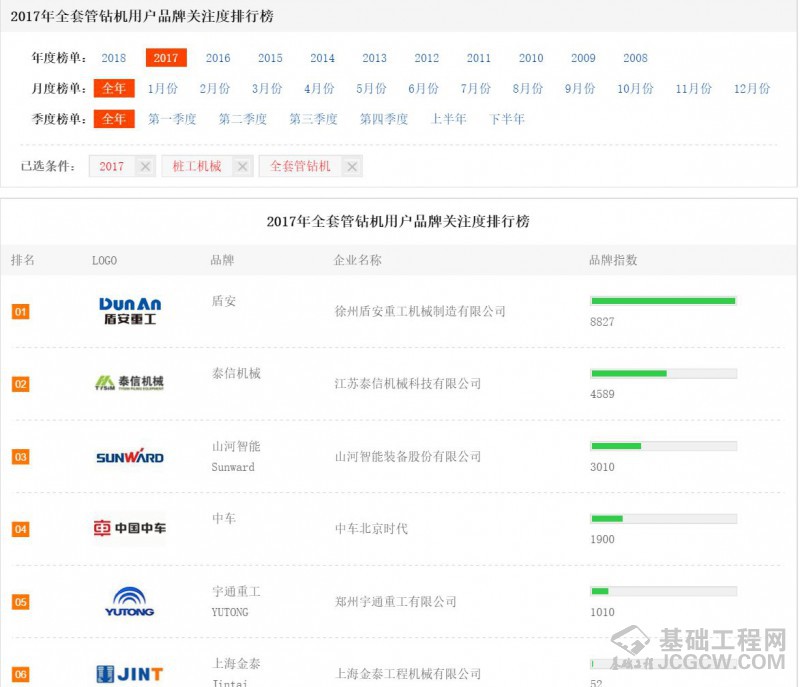Click the 泰信机械 brand logo
Screen dimensions: 800x687
(130, 383)
